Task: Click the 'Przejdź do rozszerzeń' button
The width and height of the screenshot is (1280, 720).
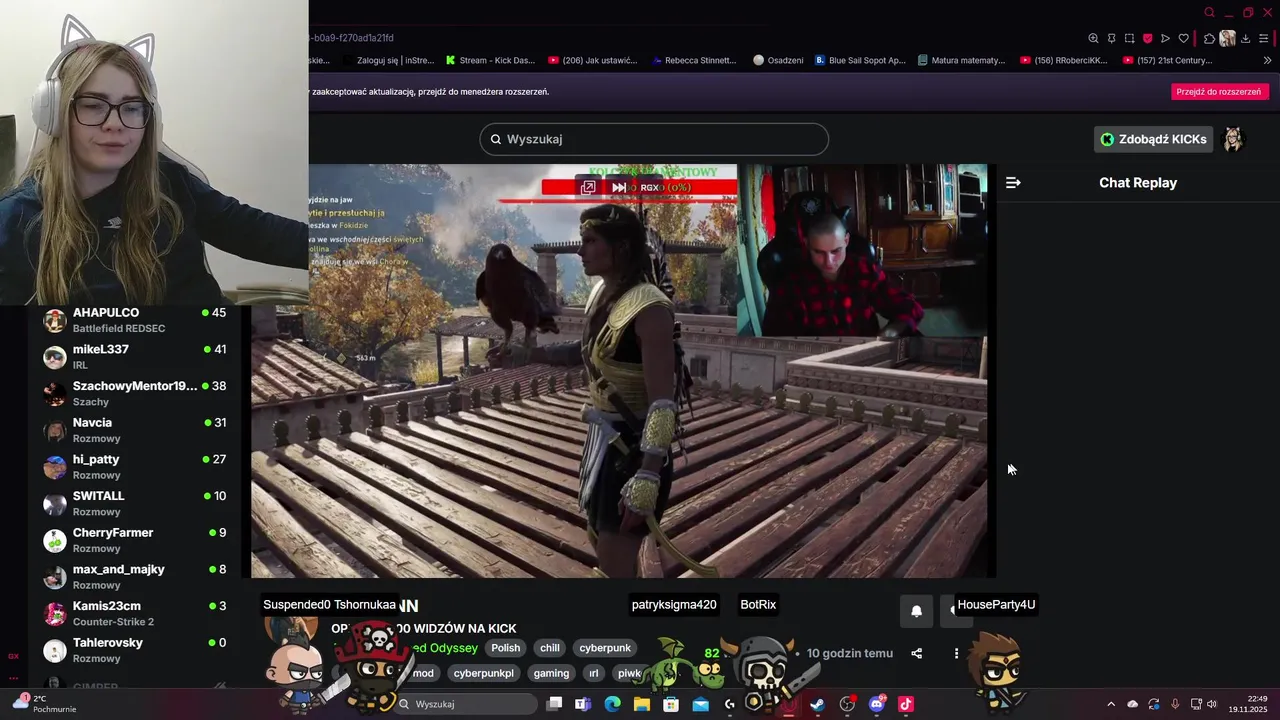Action: coord(1219,91)
